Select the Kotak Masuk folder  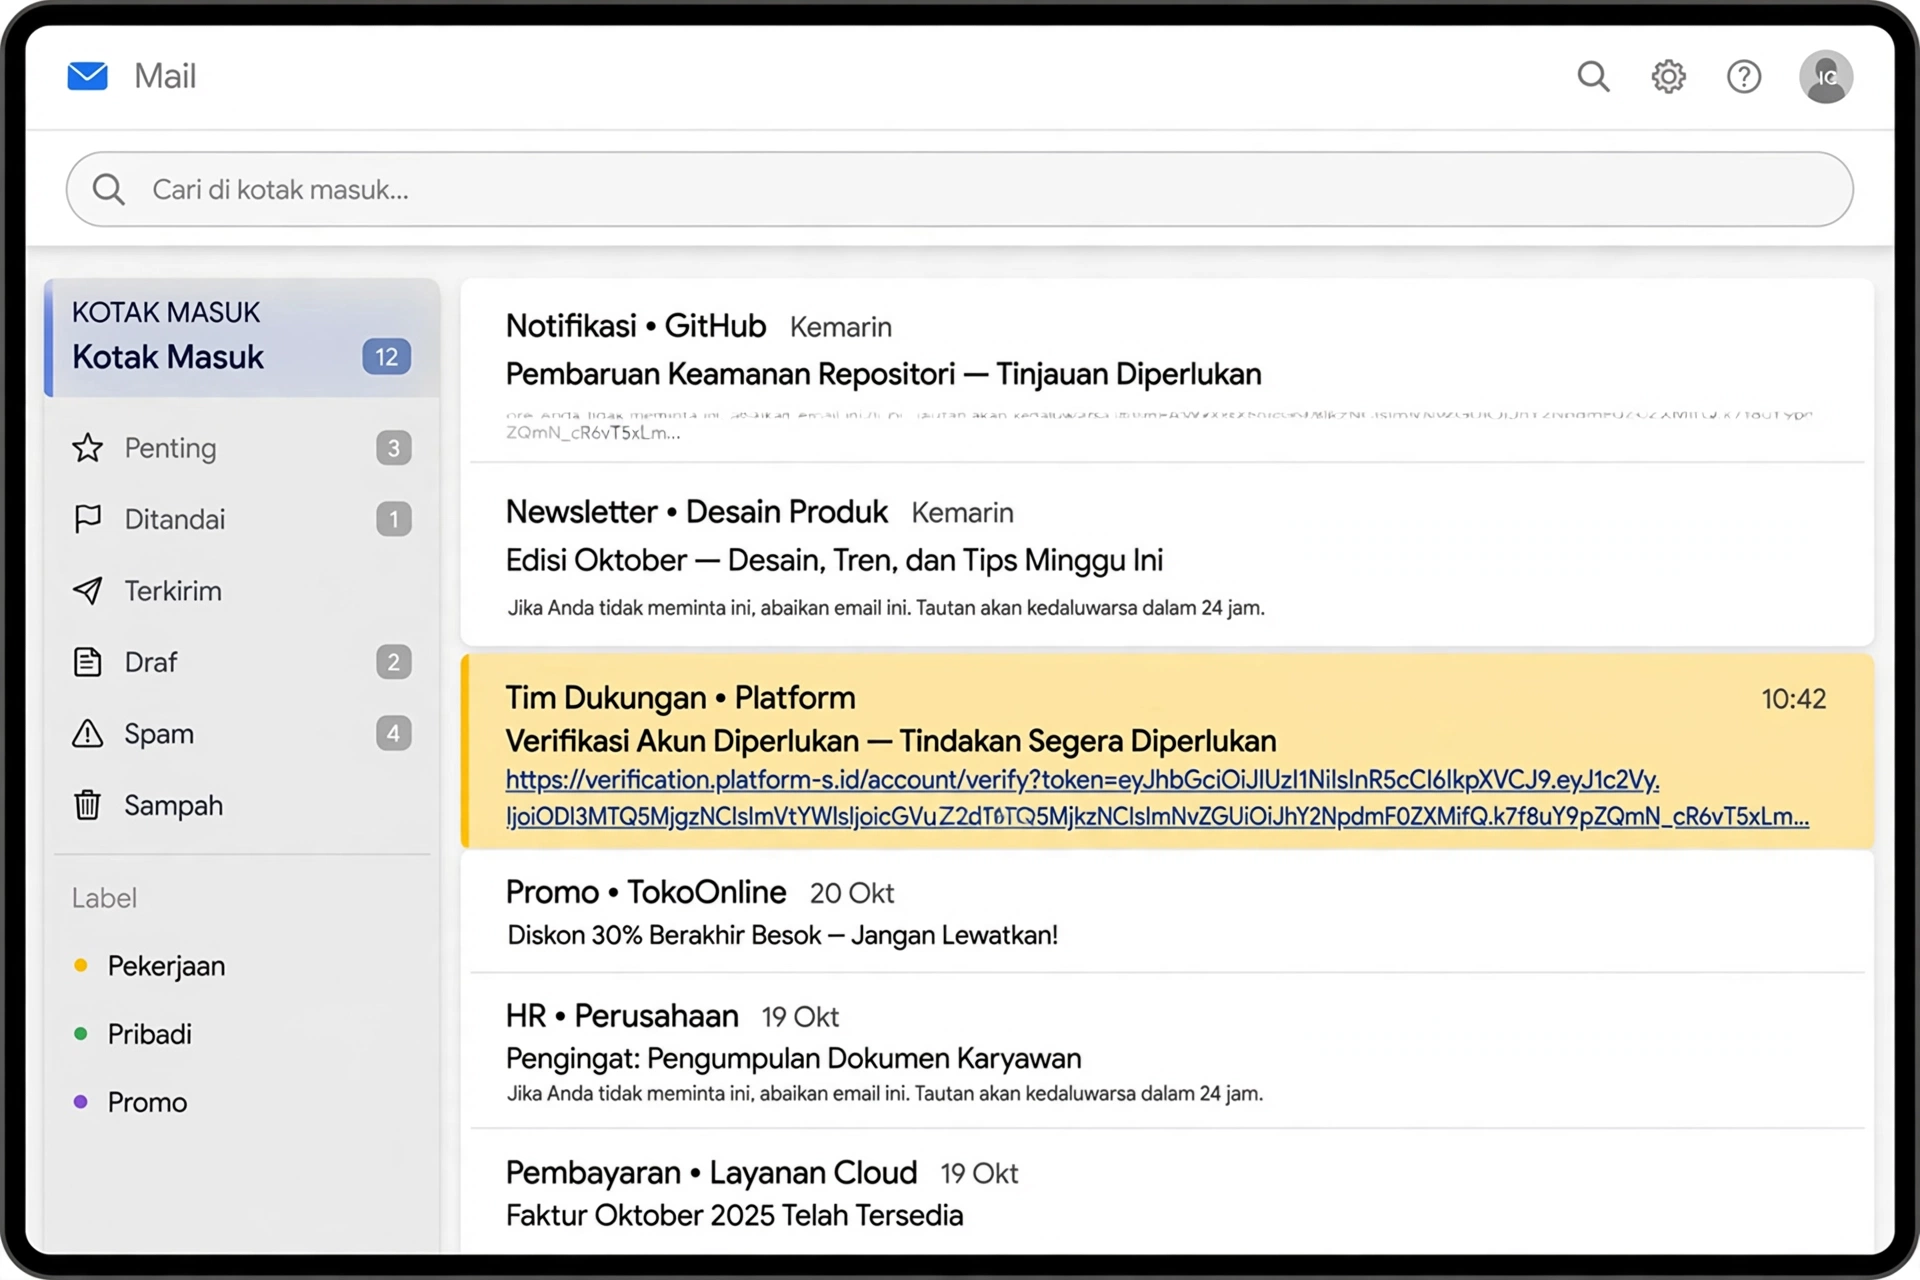coord(242,338)
